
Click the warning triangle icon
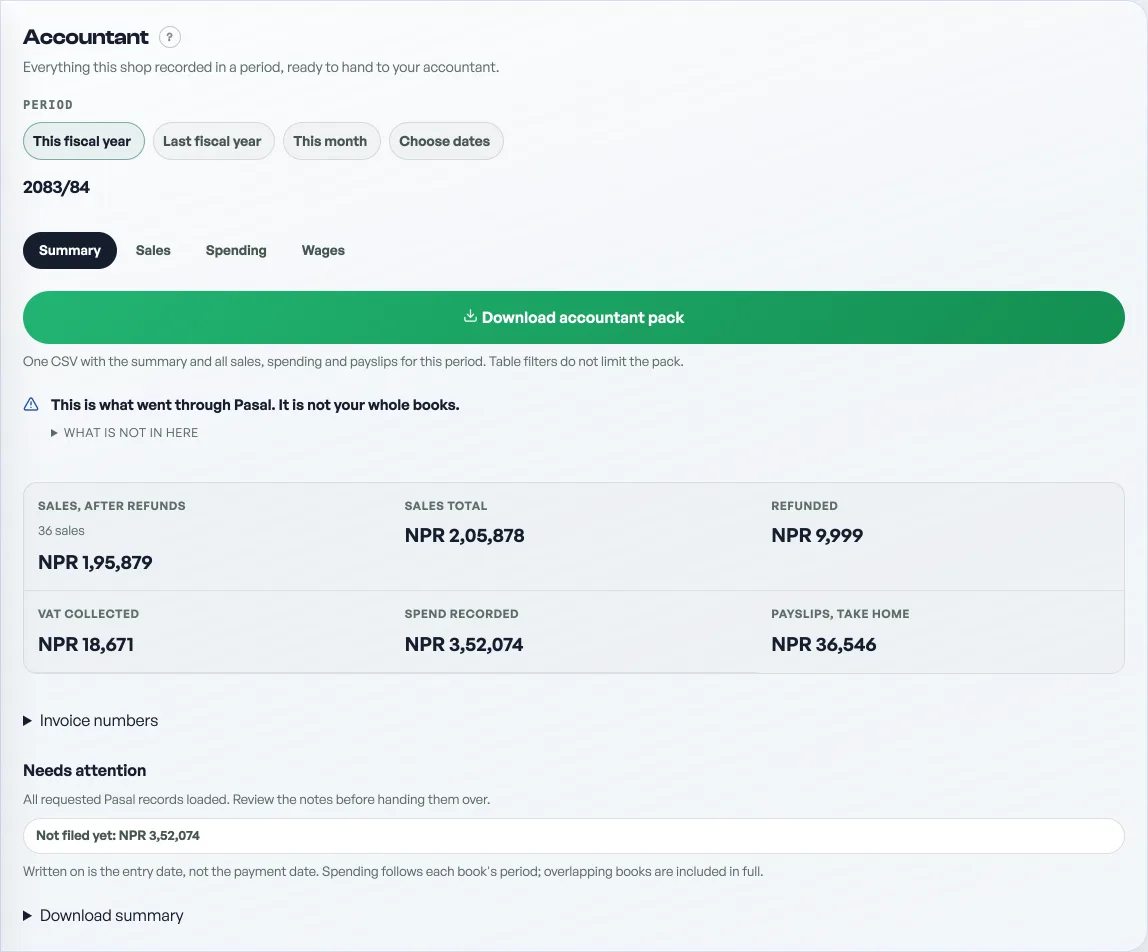click(31, 404)
